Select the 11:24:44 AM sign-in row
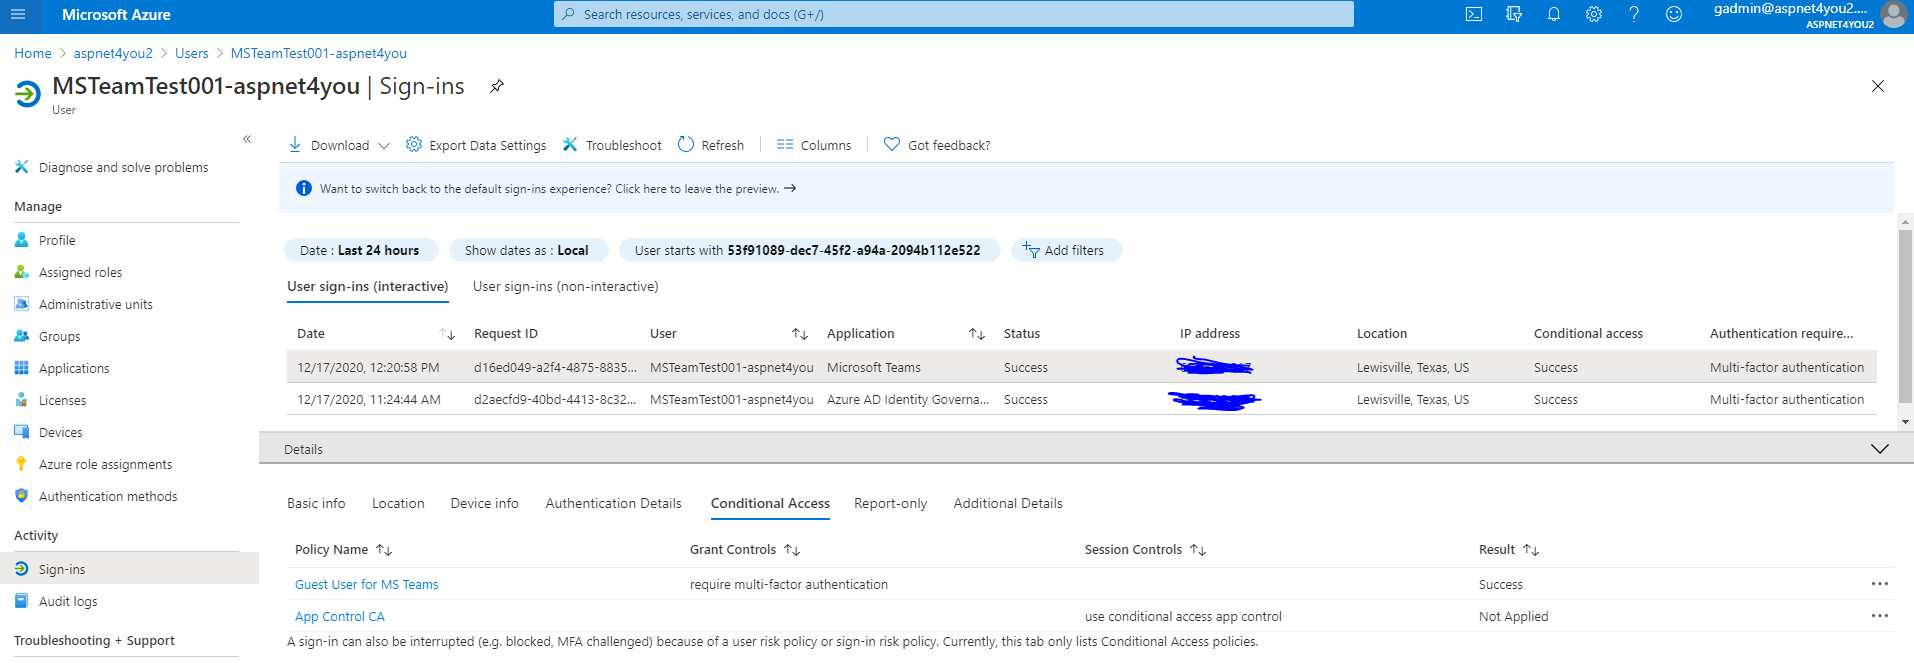 [x=1081, y=399]
